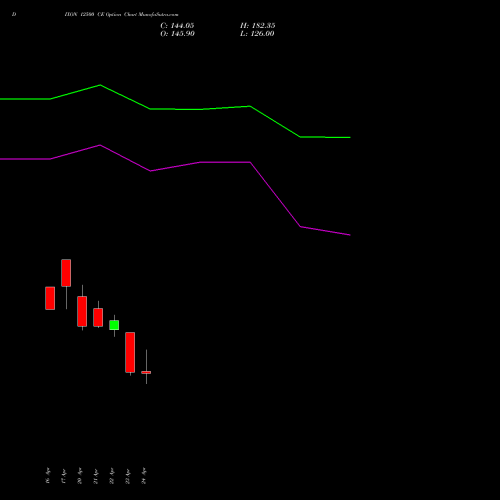The height and width of the screenshot is (500, 500).
Task: Select the red candle for 21 Apr
Action: coord(98,317)
